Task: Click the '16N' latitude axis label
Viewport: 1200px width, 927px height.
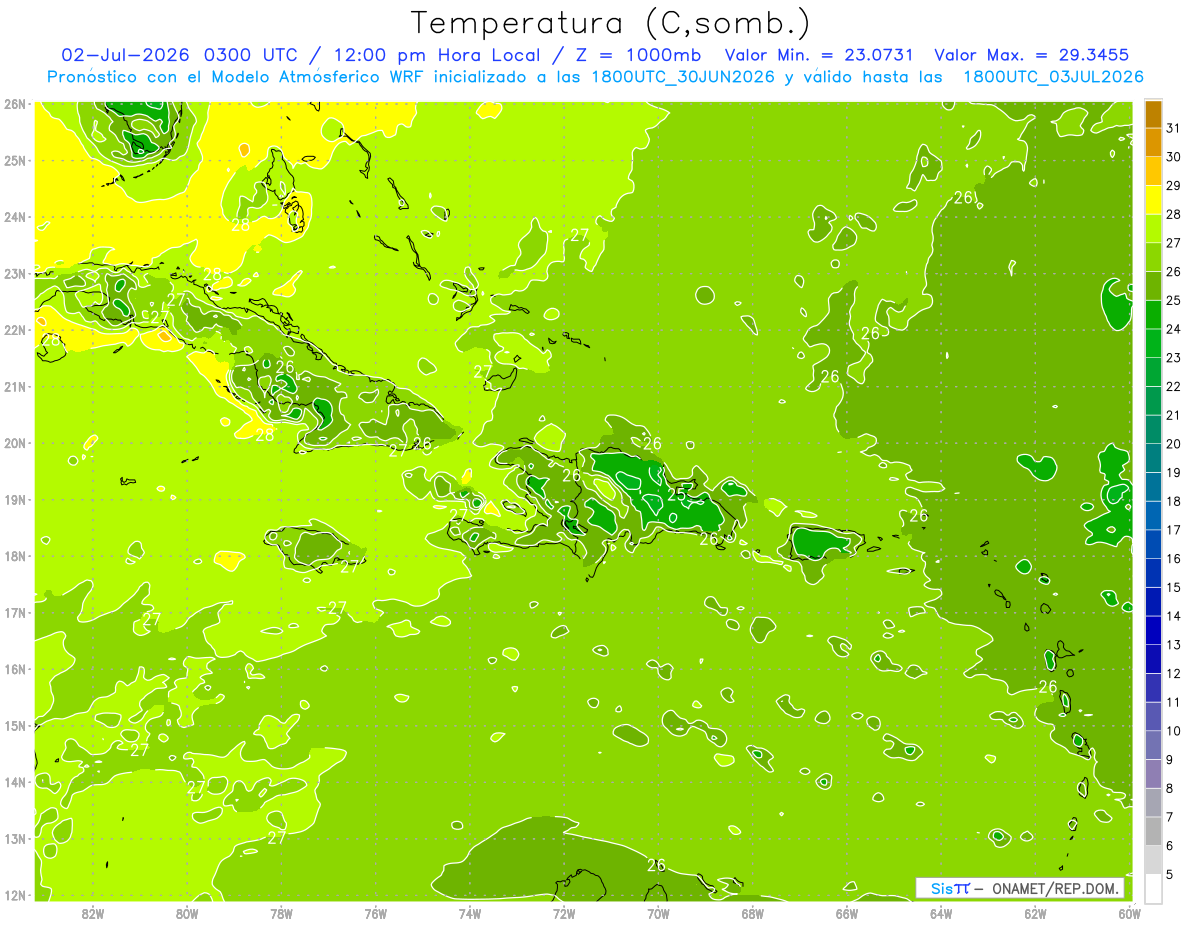Action: pos(15,669)
